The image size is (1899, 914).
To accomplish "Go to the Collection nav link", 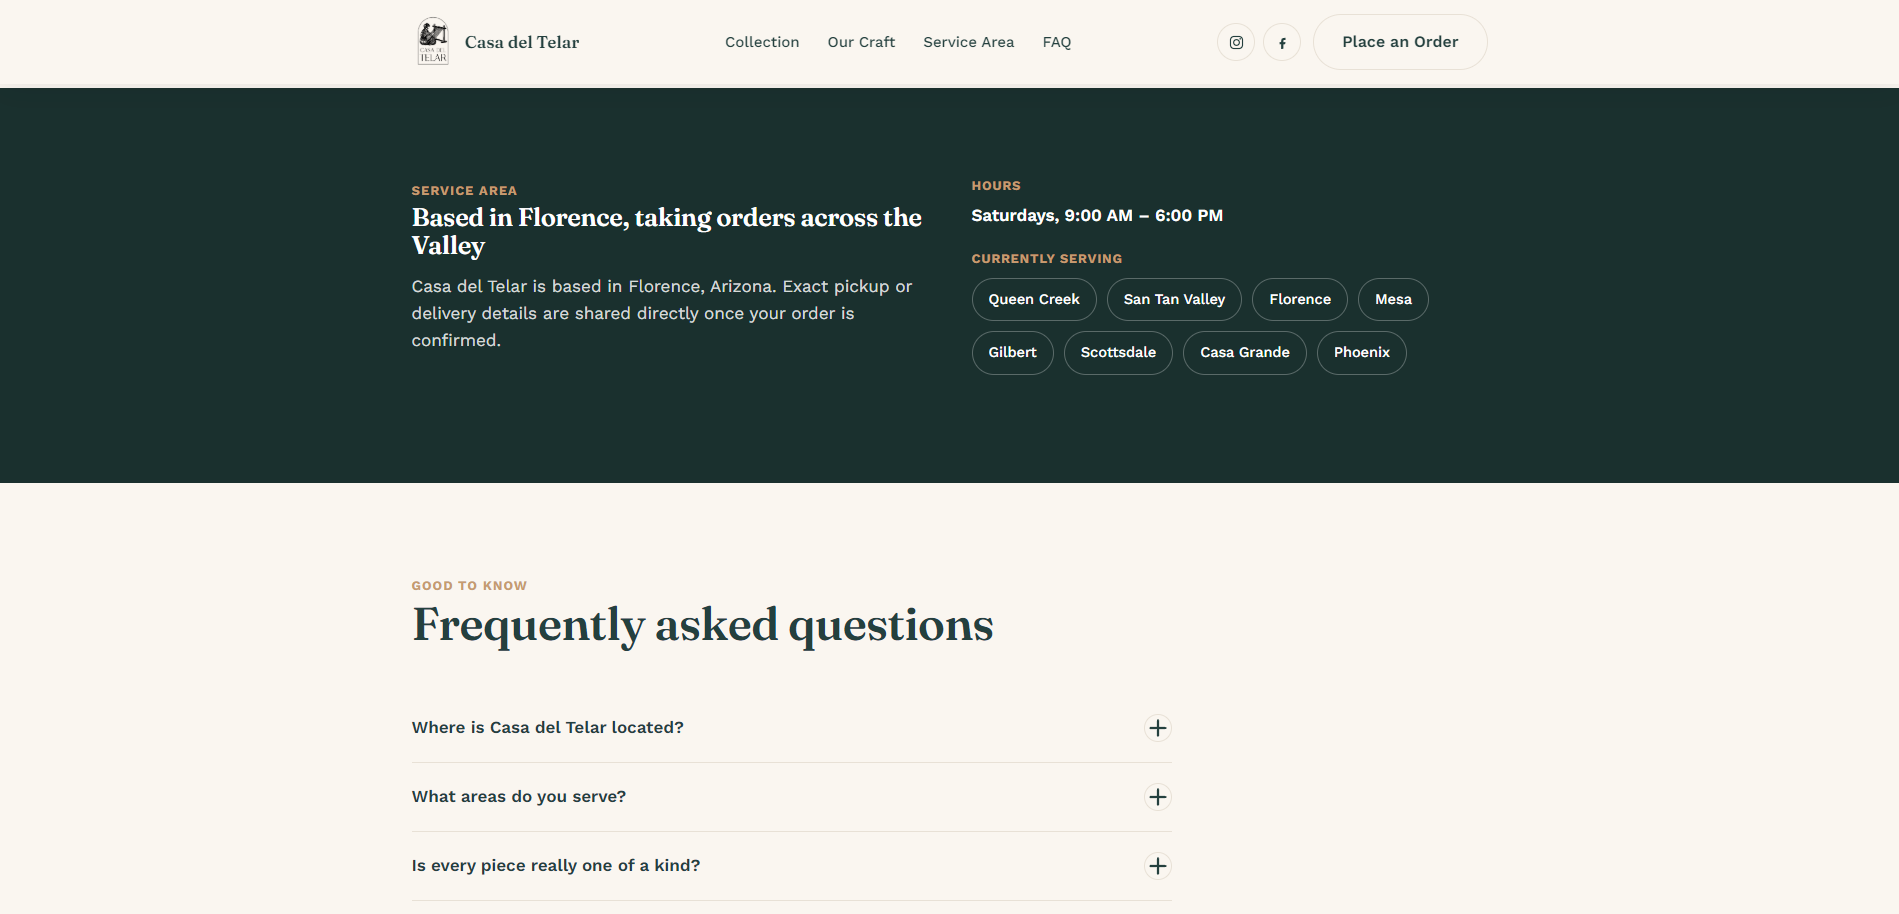I will click(x=762, y=42).
